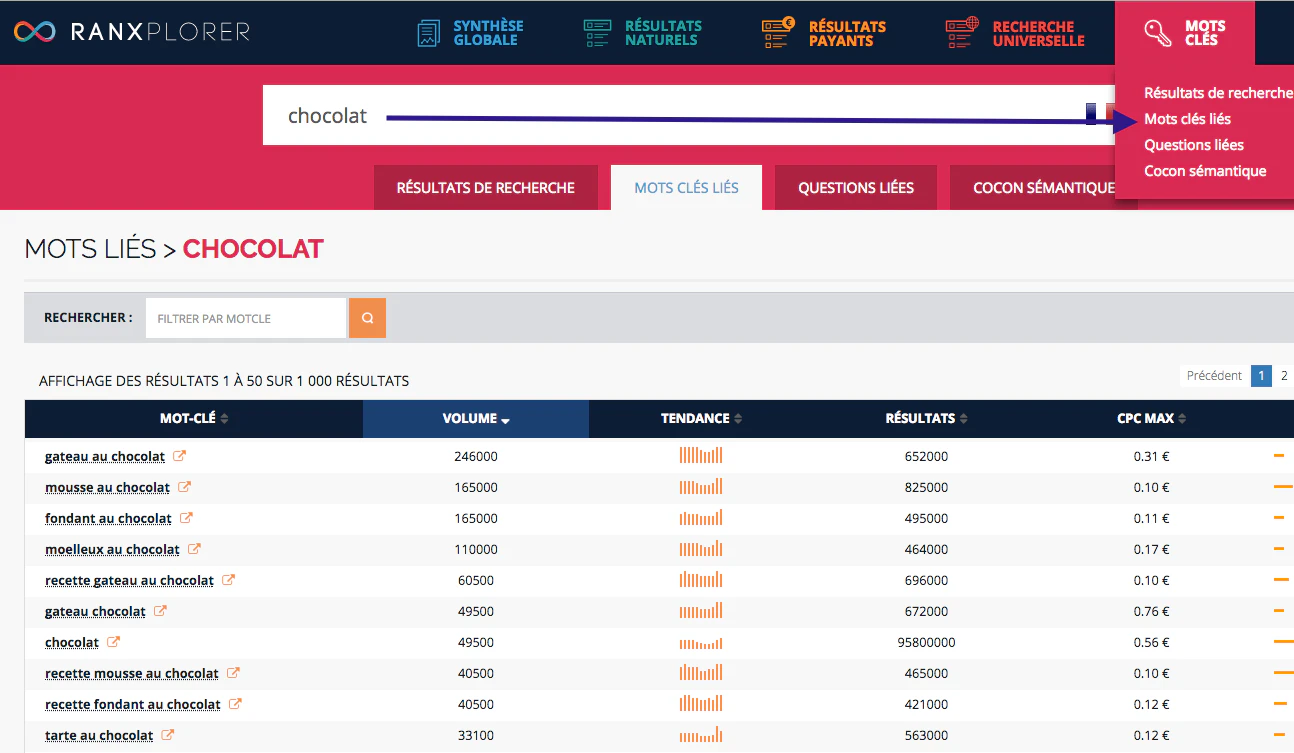This screenshot has width=1294, height=753.
Task: Click external link icon for recette fondant au chocolat
Action: click(236, 704)
